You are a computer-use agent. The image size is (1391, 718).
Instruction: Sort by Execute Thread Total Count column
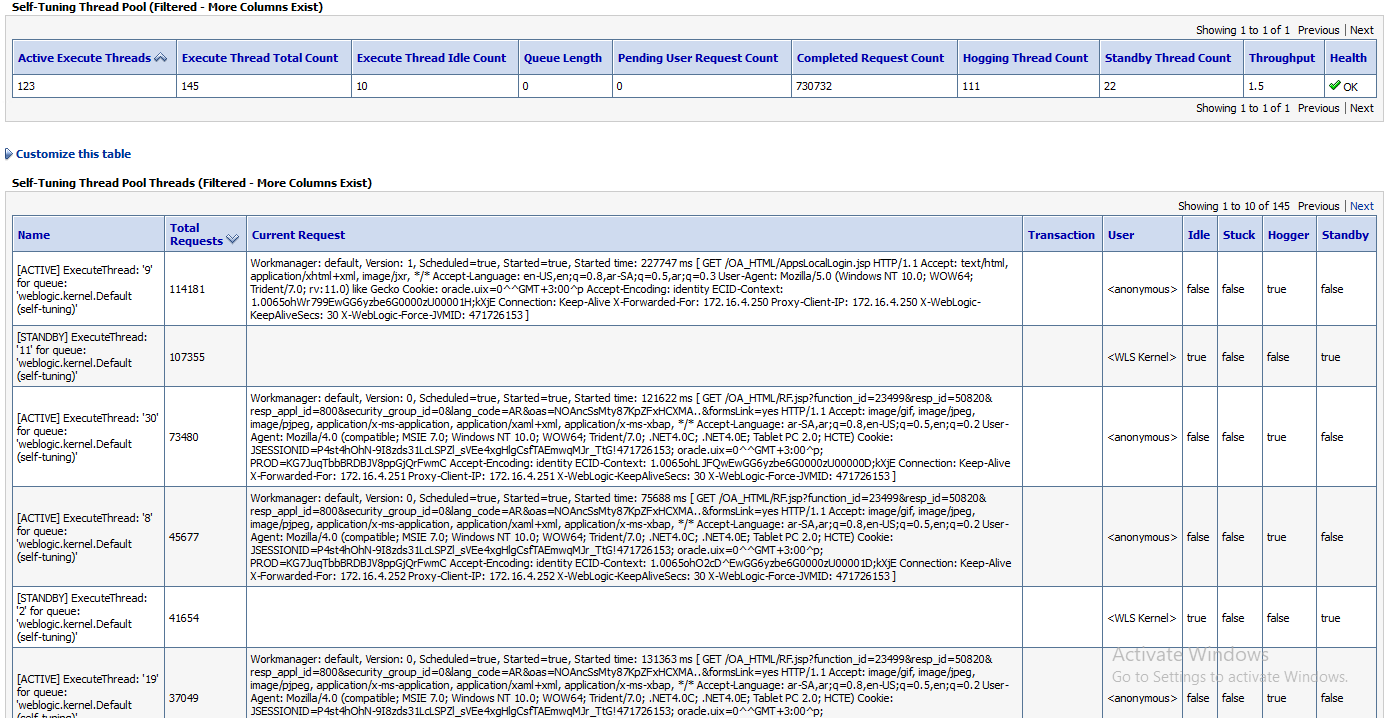coord(260,58)
